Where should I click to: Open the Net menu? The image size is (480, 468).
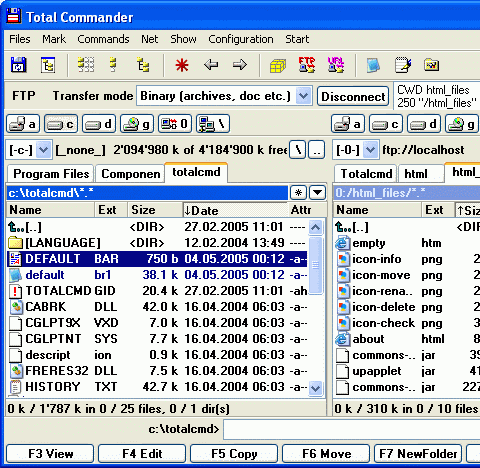(x=150, y=39)
